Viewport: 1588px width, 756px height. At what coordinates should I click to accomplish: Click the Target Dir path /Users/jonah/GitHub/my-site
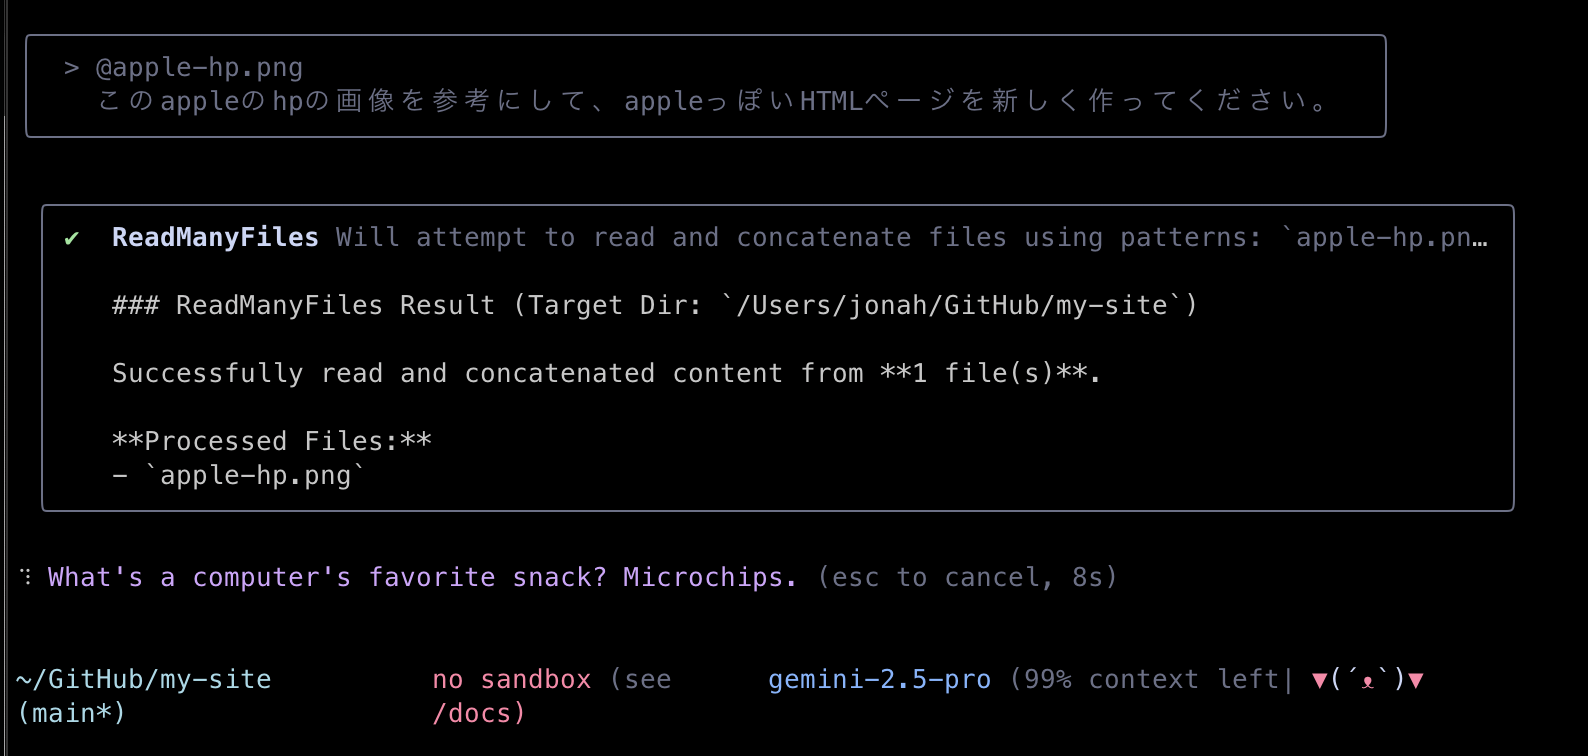pos(951,305)
